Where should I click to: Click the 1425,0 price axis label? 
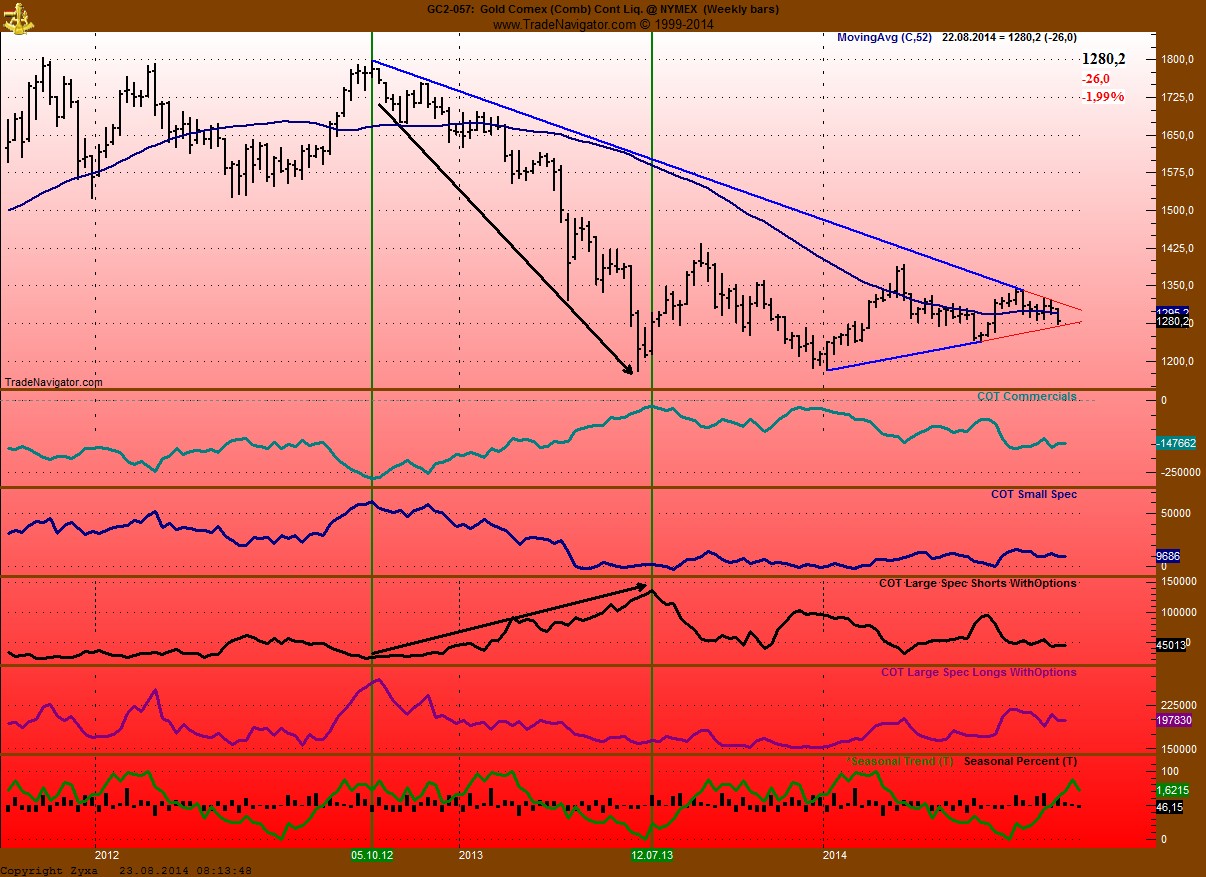[1178, 249]
